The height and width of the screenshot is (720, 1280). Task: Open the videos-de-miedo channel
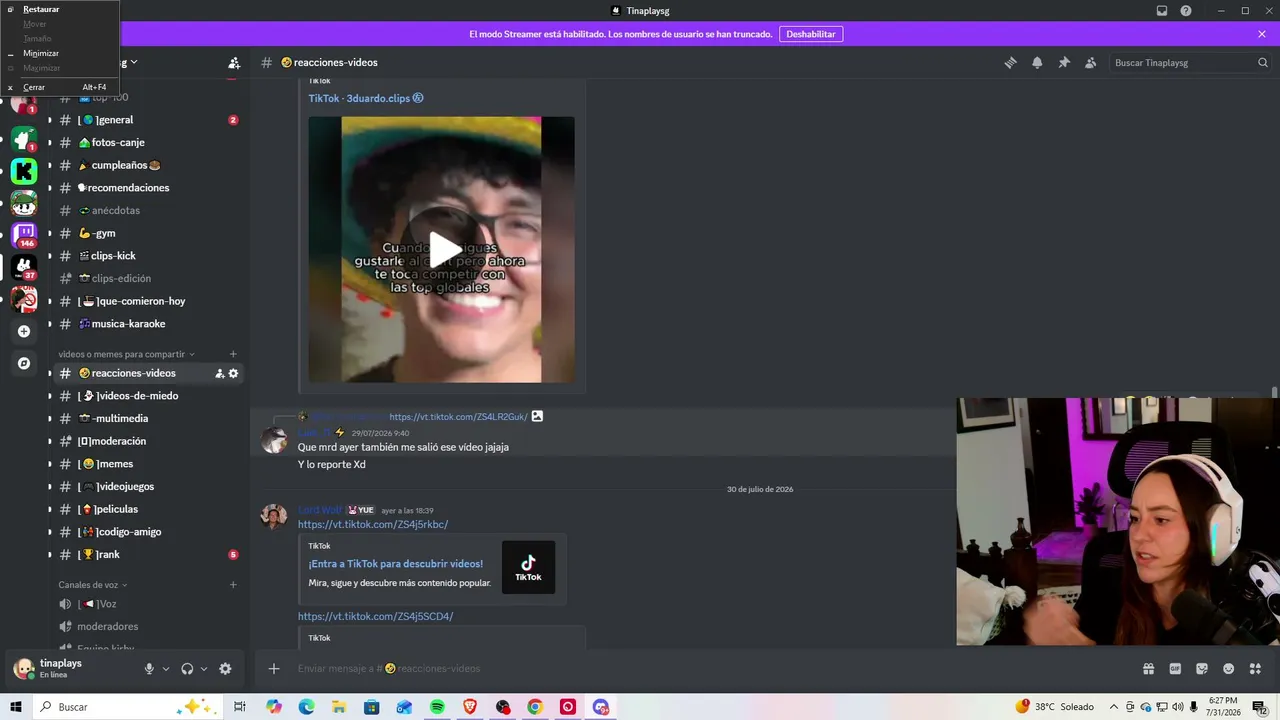click(x=146, y=396)
